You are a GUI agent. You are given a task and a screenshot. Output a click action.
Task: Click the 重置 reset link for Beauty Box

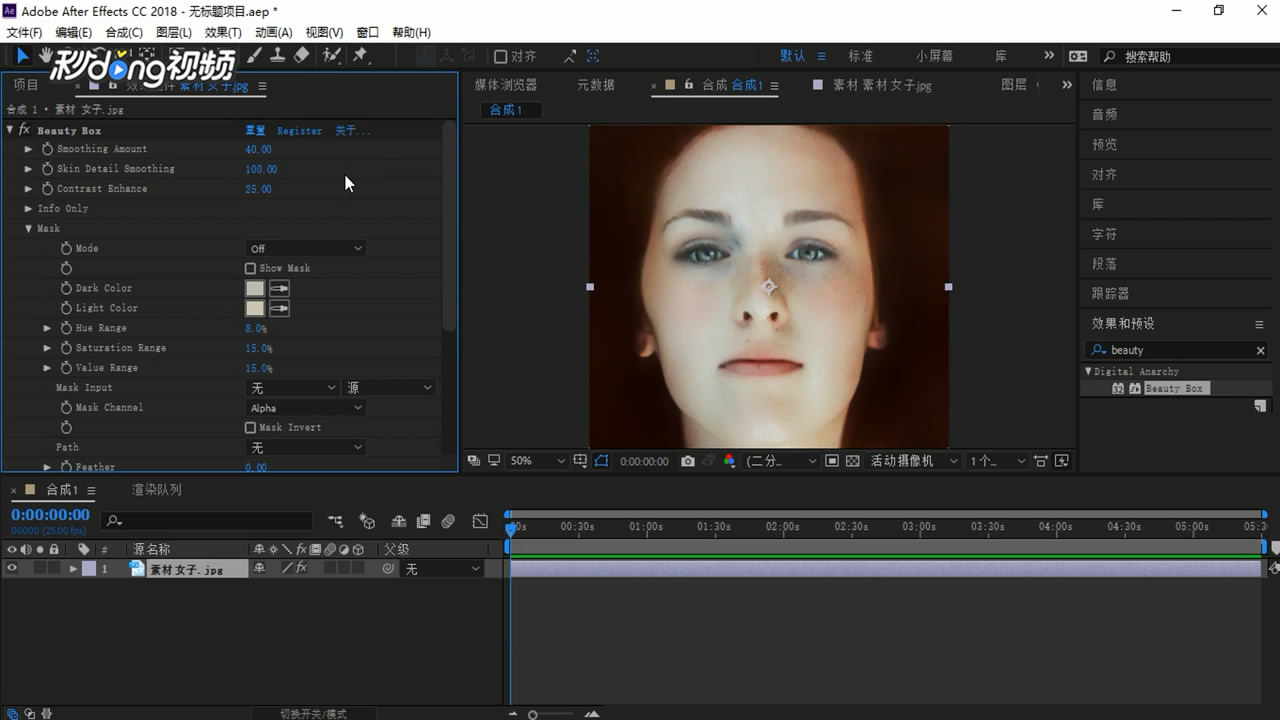[255, 131]
